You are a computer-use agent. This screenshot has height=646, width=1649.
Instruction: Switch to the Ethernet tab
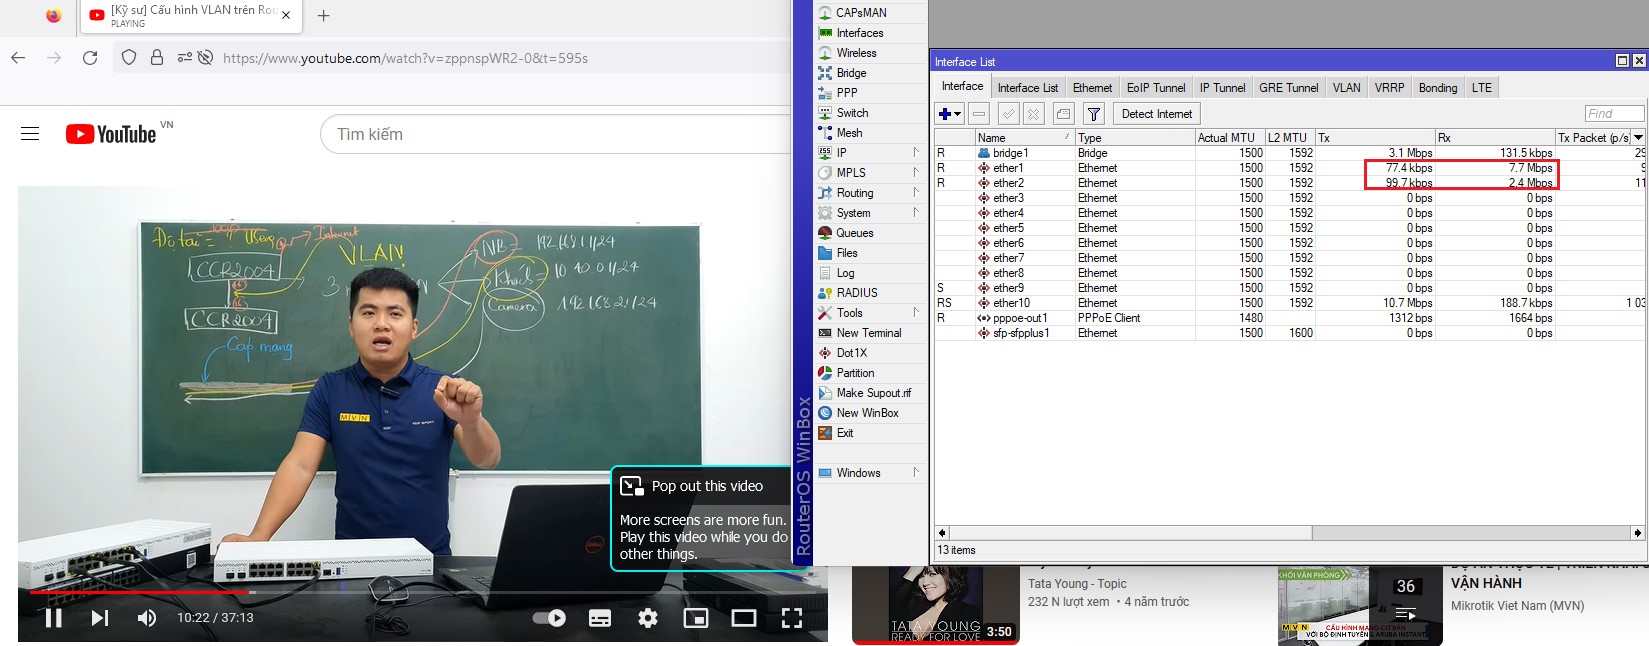pyautogui.click(x=1093, y=88)
